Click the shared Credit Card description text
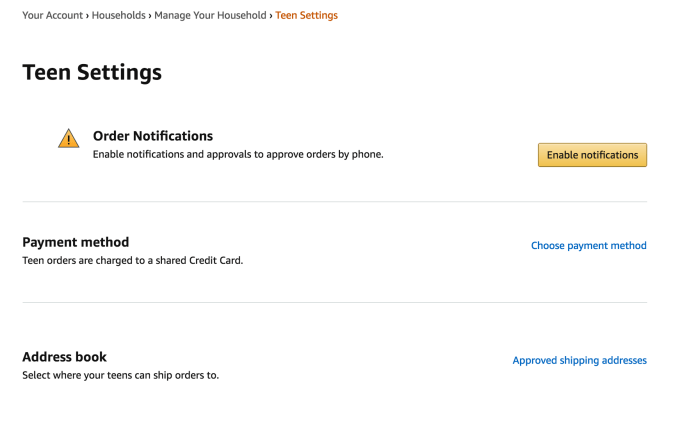This screenshot has height=445, width=680. pyautogui.click(x=132, y=260)
